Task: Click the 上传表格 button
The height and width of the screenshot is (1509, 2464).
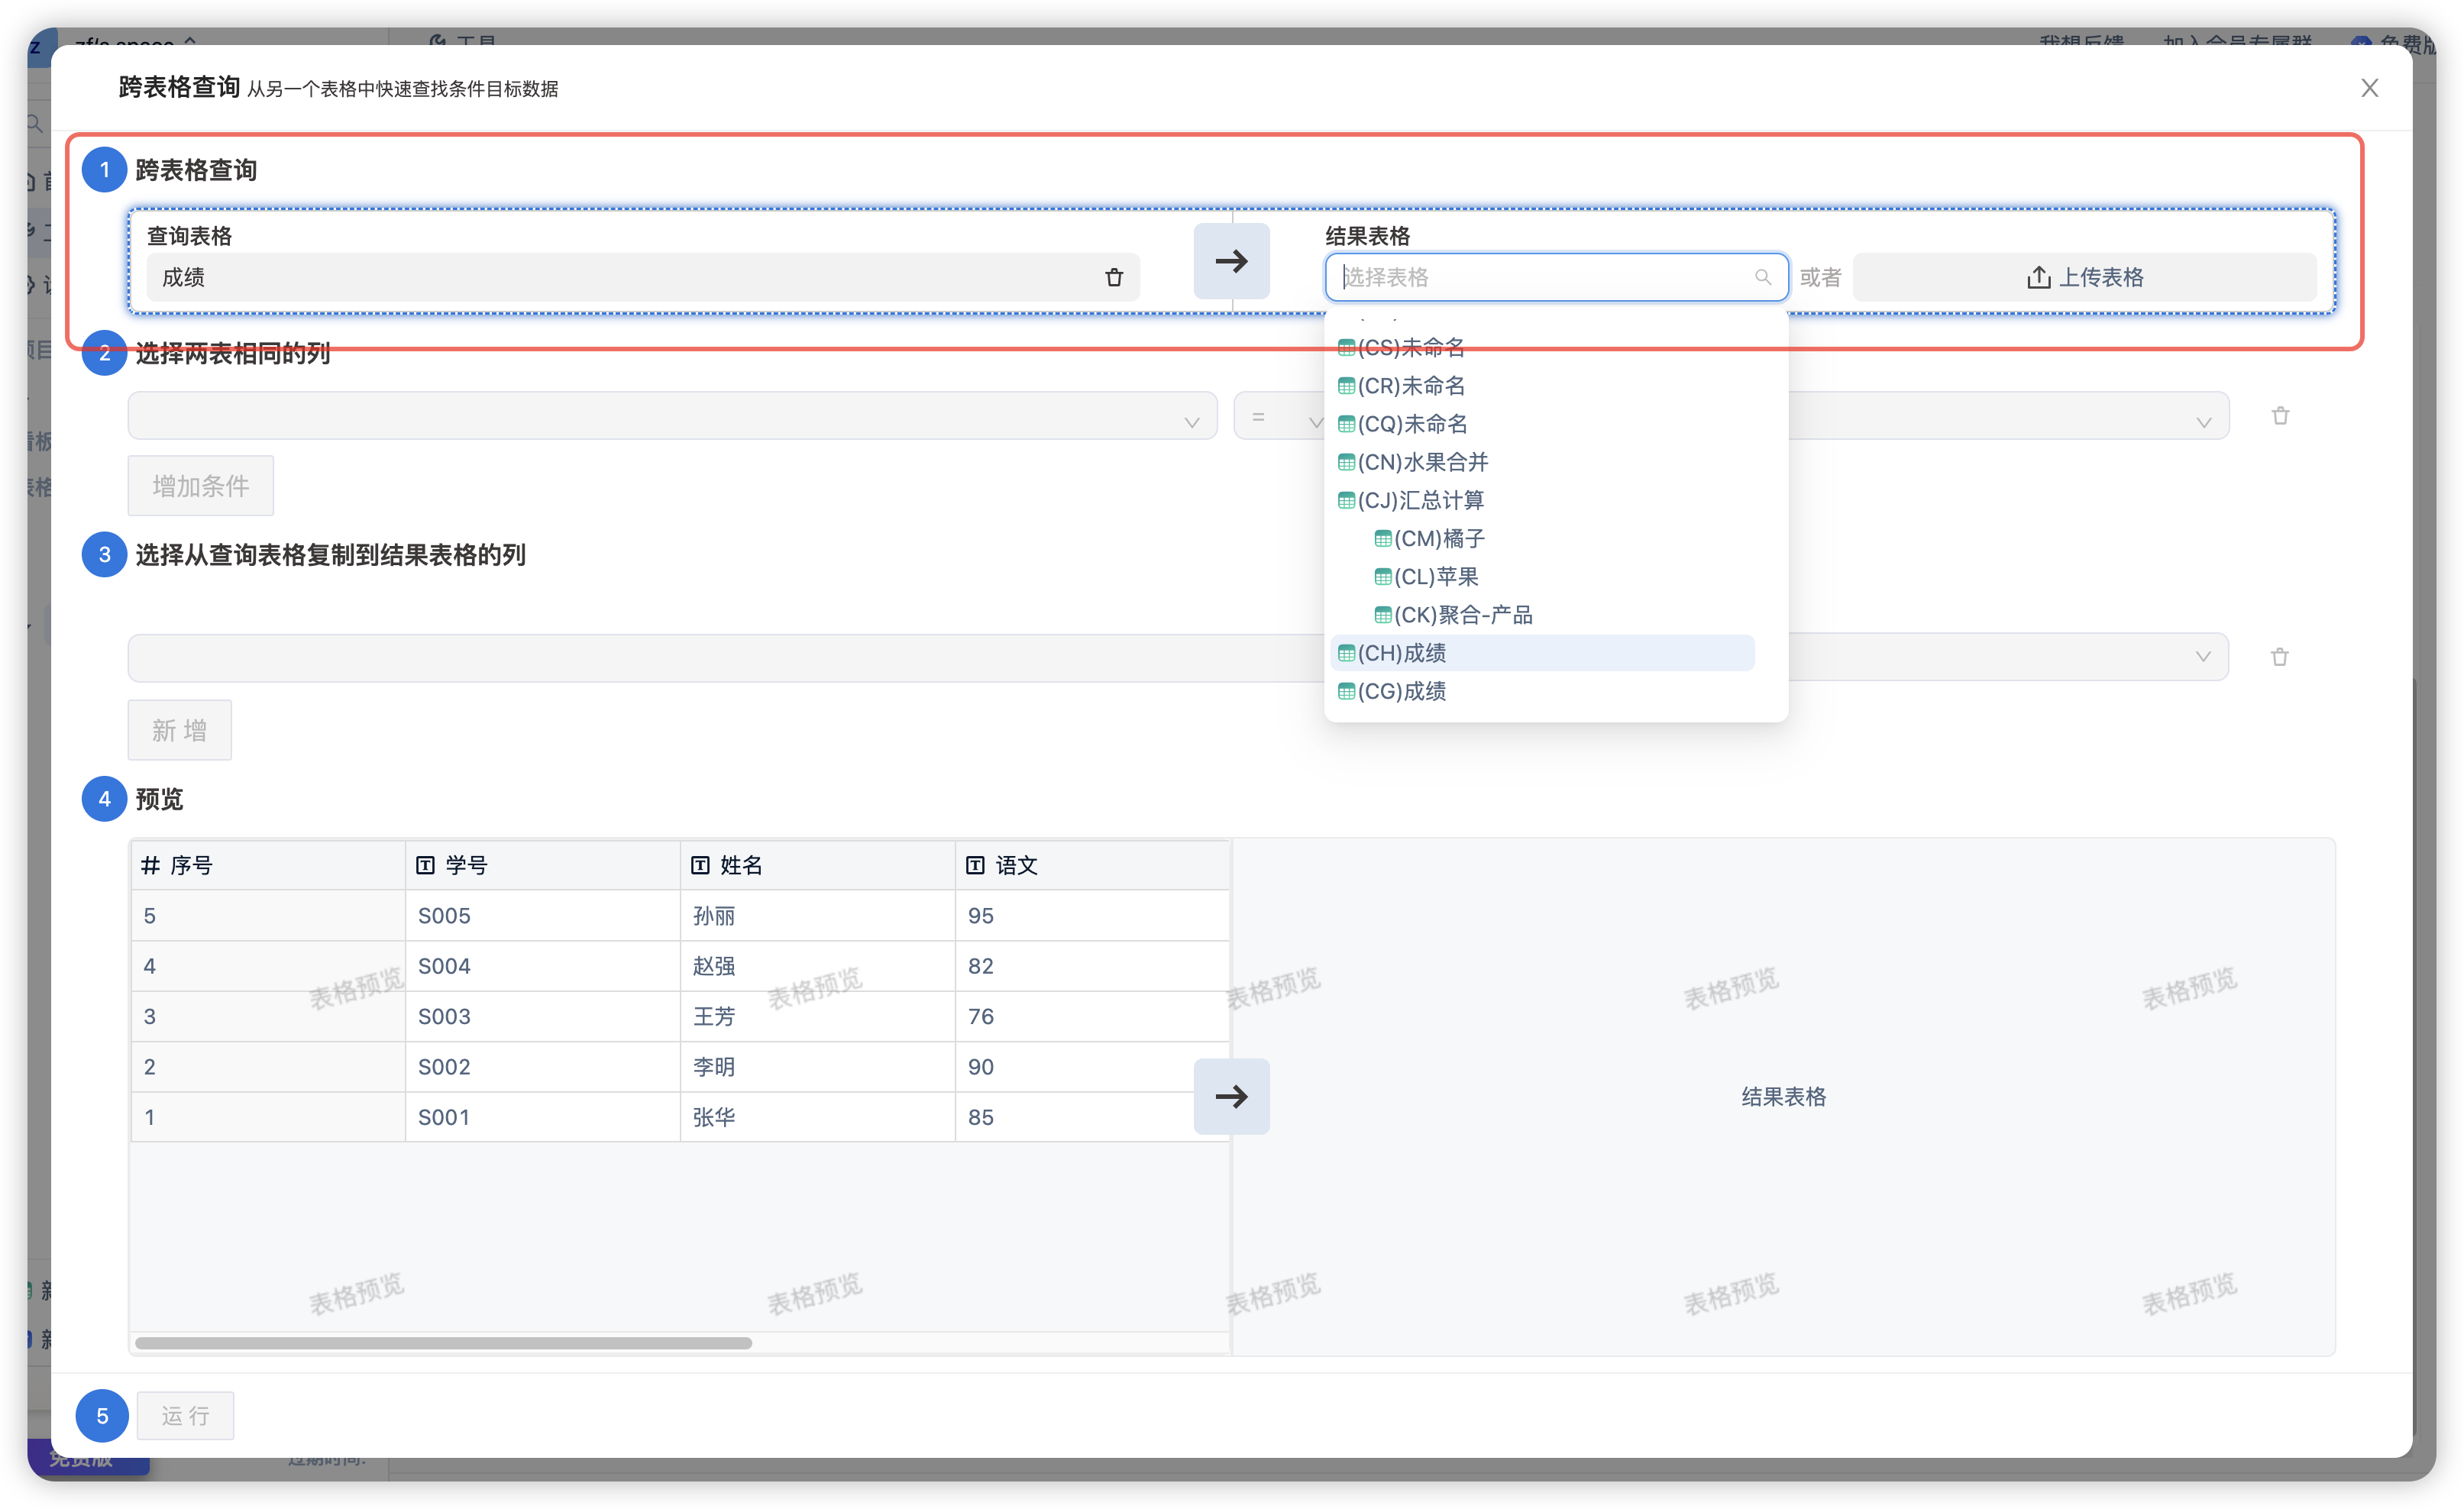Action: [2084, 277]
